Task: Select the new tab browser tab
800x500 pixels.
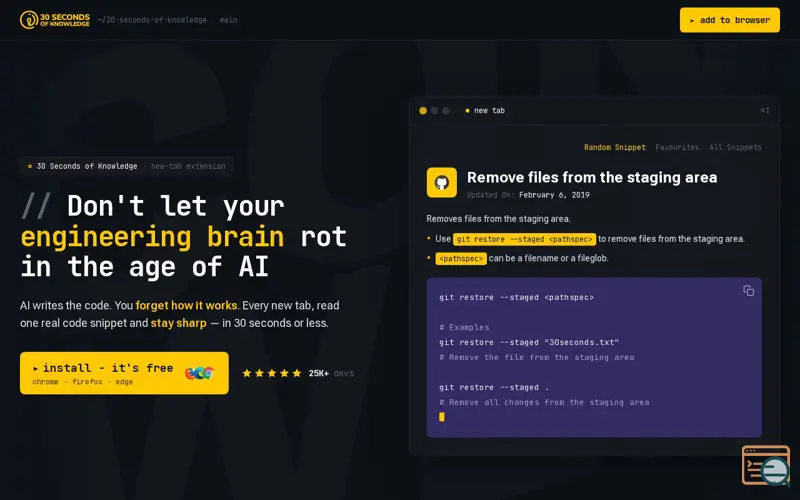Action: [x=485, y=111]
